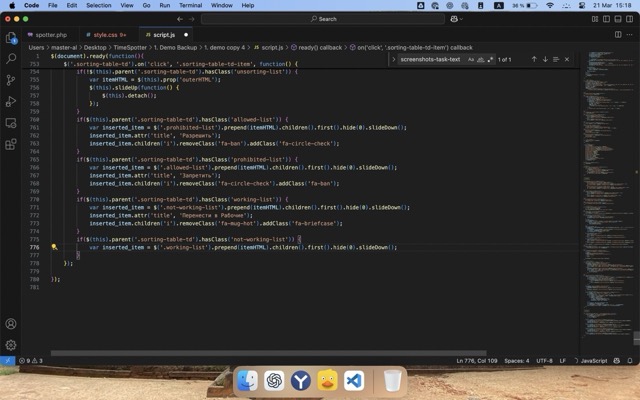This screenshot has width=640, height=400.
Task: Open the Accounts menu icon
Action: [x=11, y=324]
